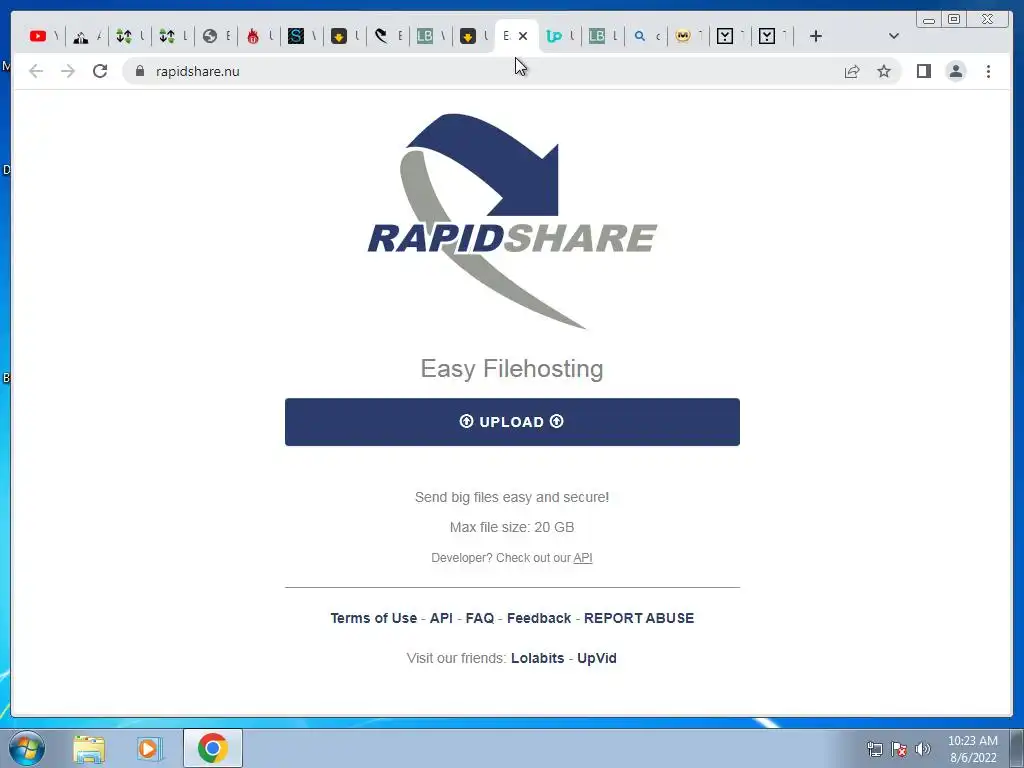Viewport: 1024px width, 768px height.
Task: Expand the tab search dropdown arrow
Action: click(x=894, y=36)
